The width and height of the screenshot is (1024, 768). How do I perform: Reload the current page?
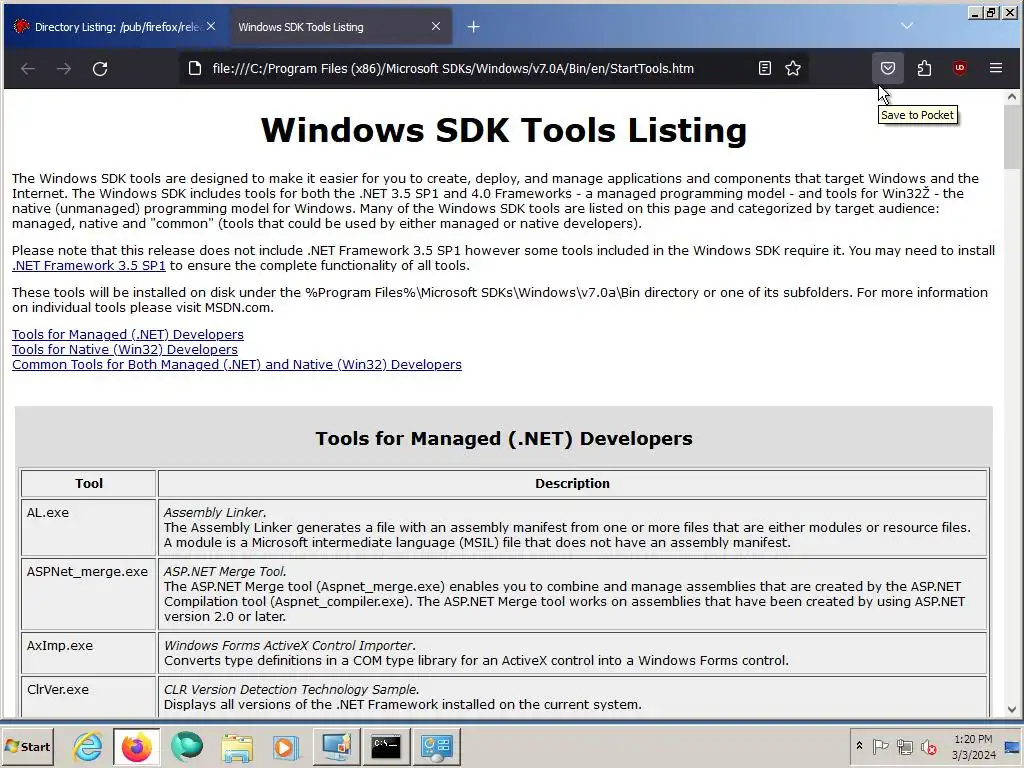(x=100, y=69)
